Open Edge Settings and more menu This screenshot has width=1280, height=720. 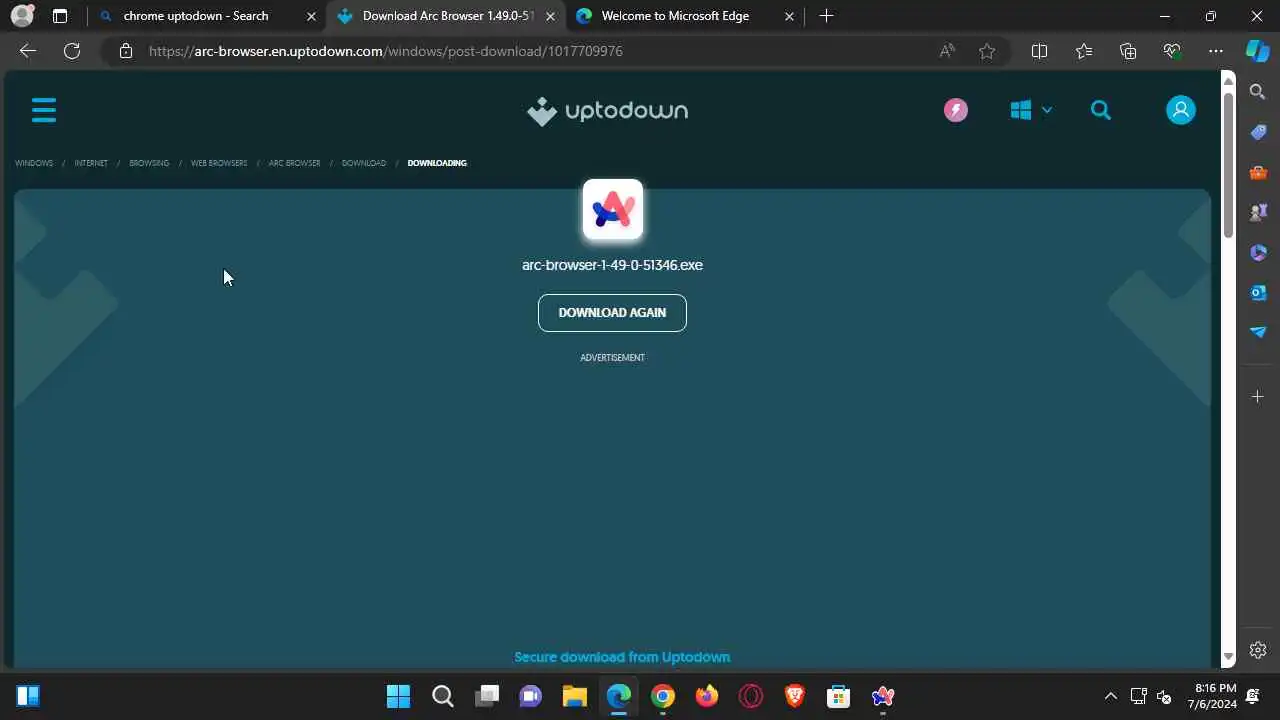coord(1216,51)
